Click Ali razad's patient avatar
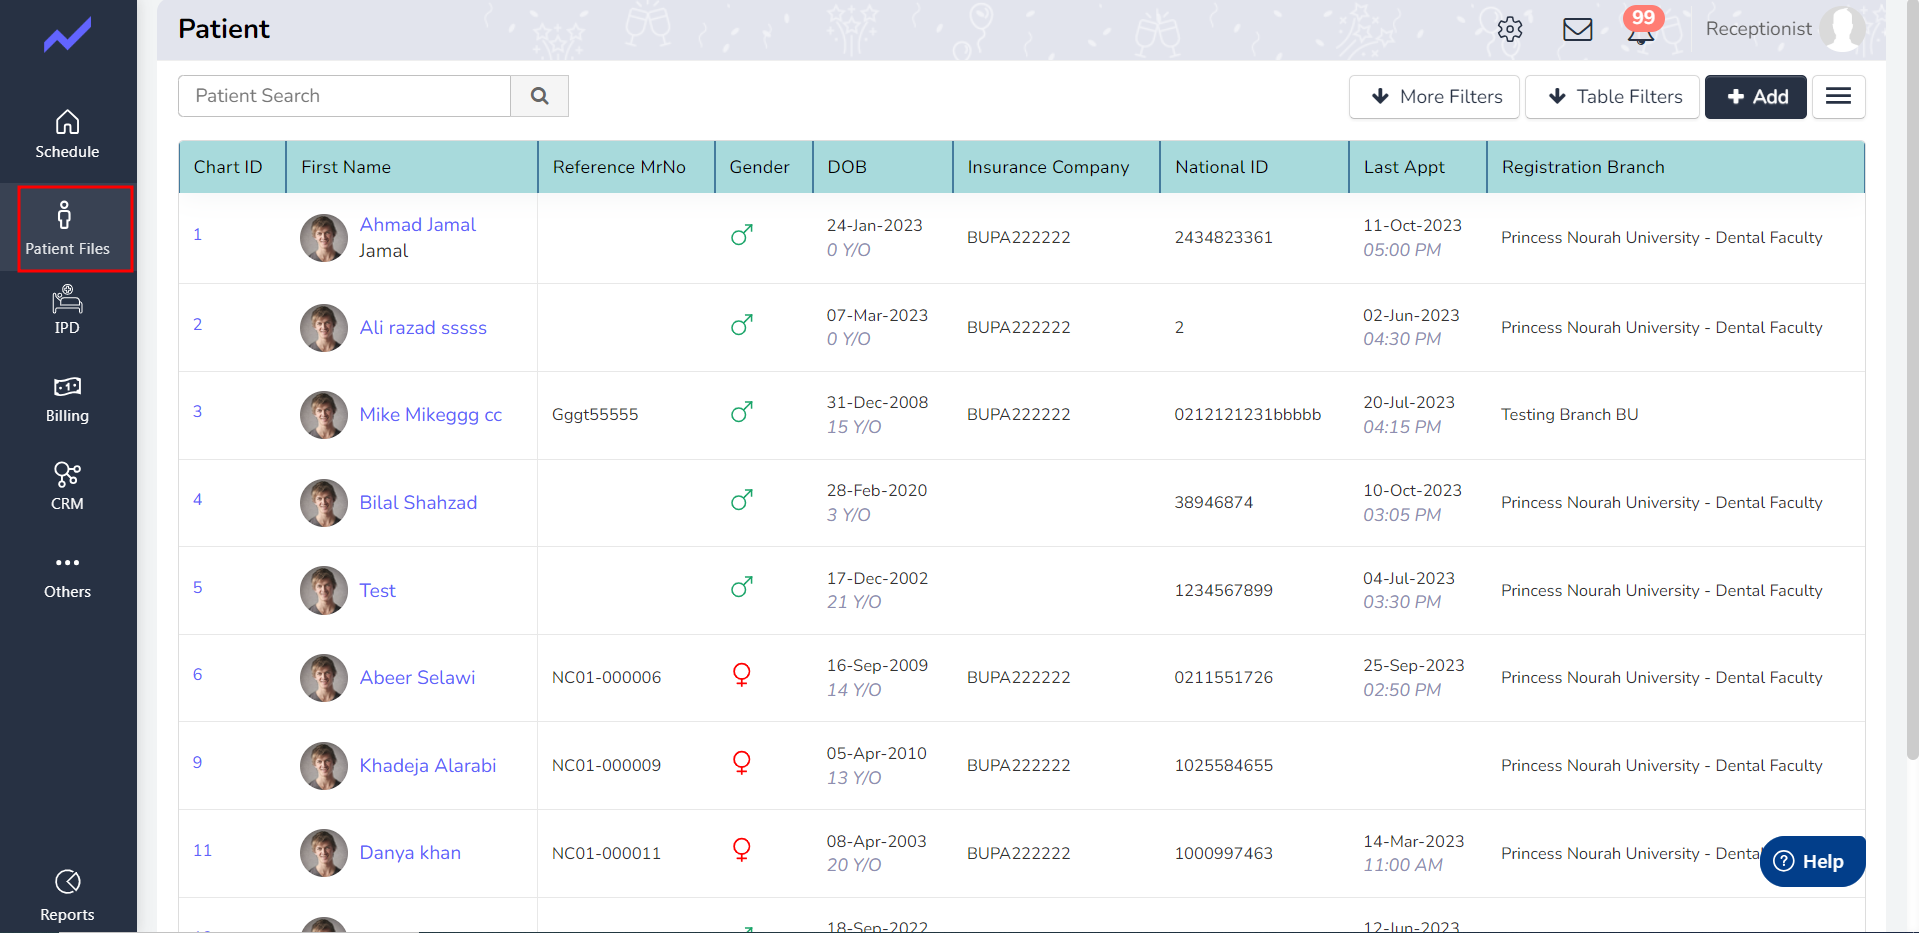1919x933 pixels. point(324,328)
